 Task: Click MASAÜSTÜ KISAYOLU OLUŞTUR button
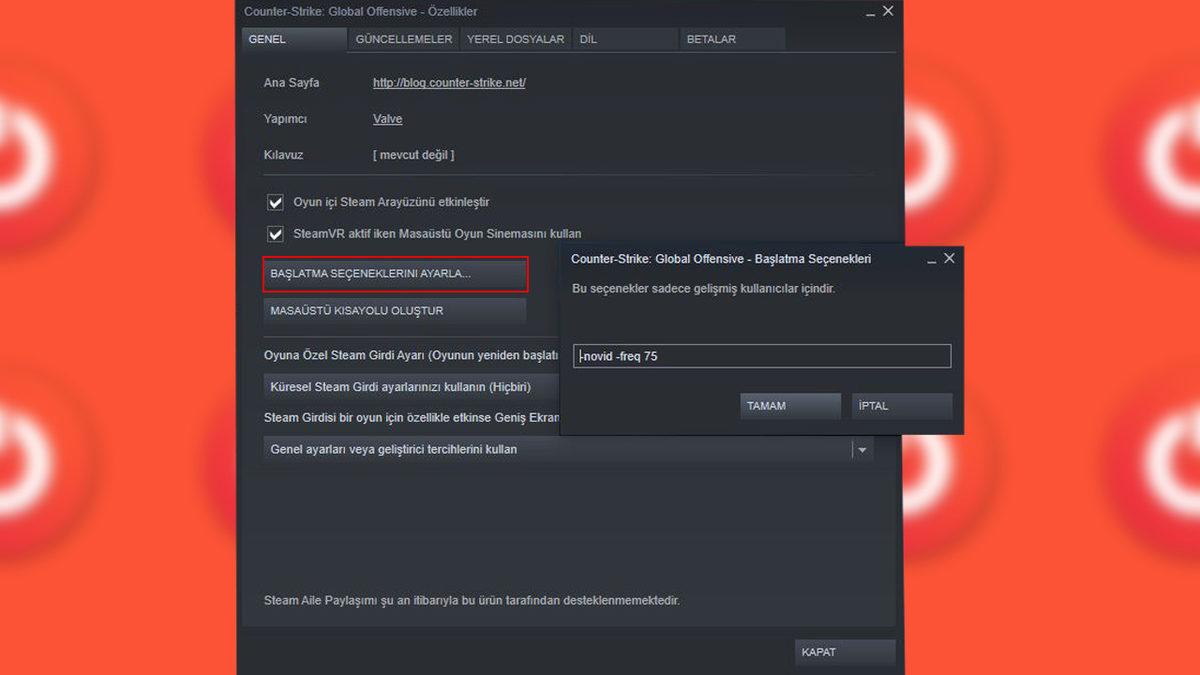click(x=394, y=311)
